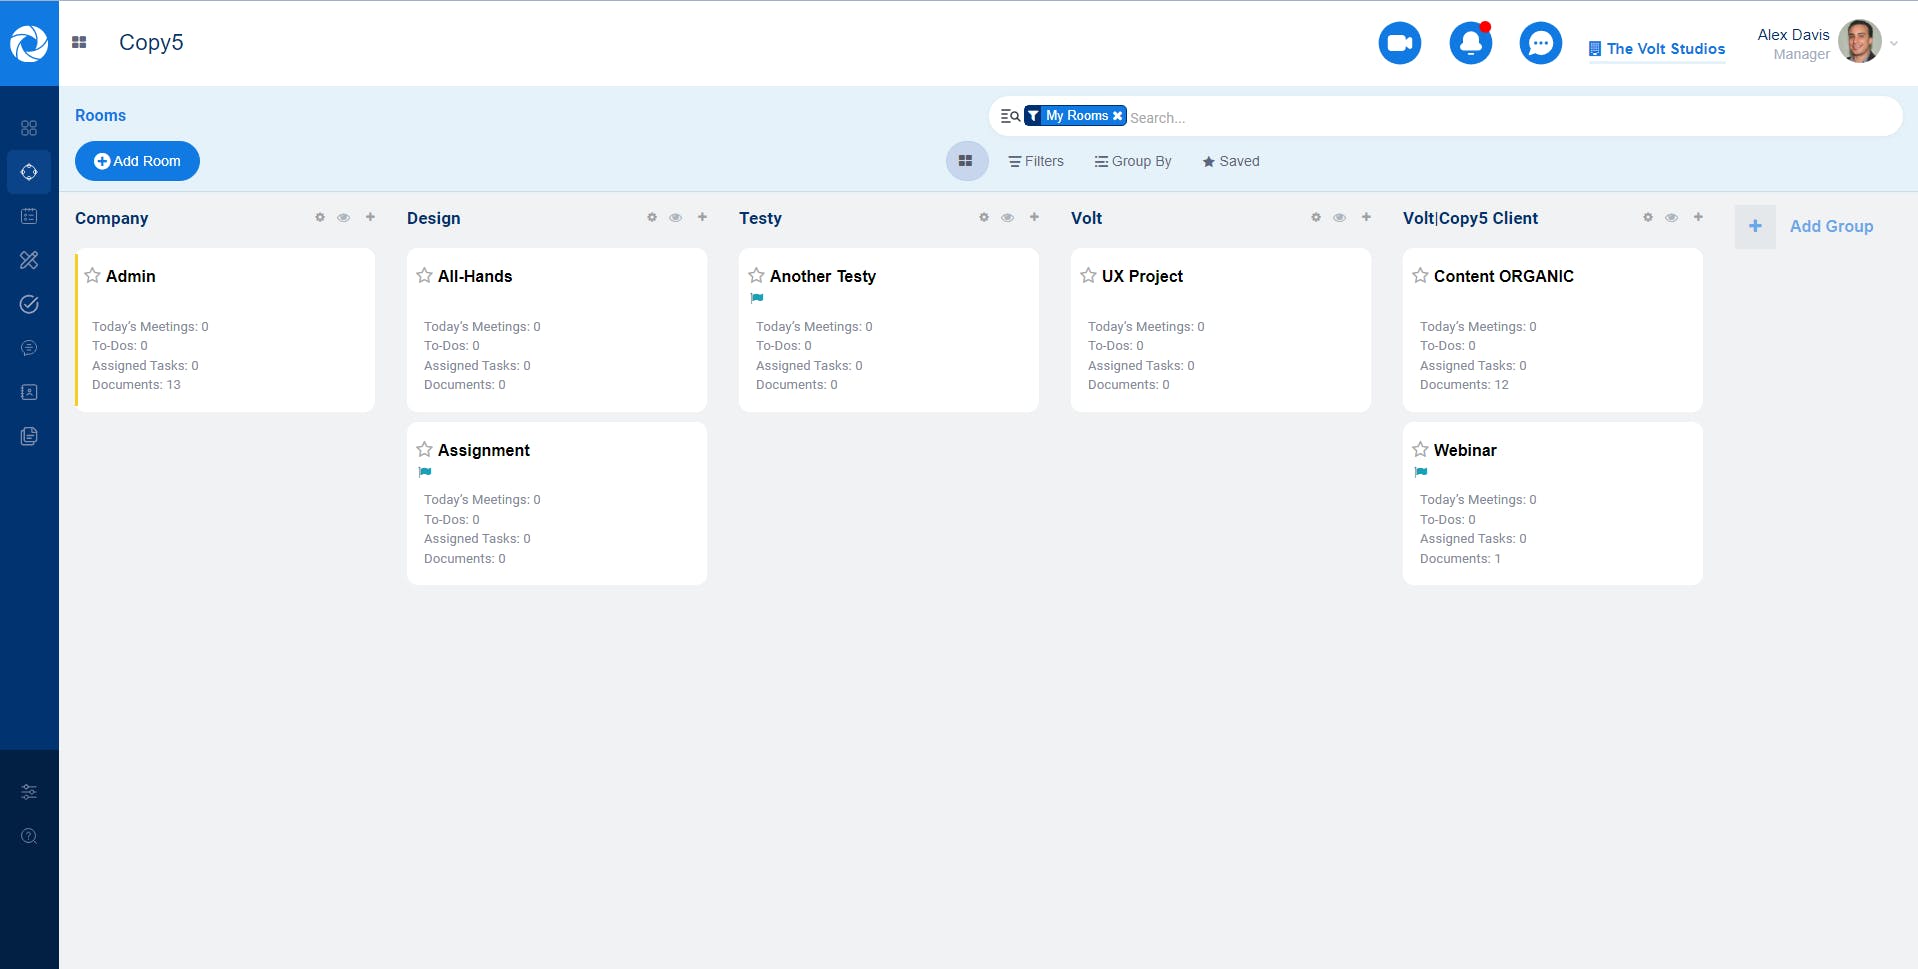
Task: Open the Saved filters dropdown
Action: (1231, 161)
